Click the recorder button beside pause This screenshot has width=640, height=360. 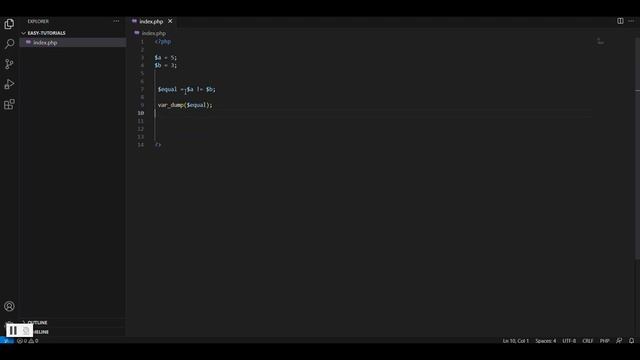pos(26,330)
